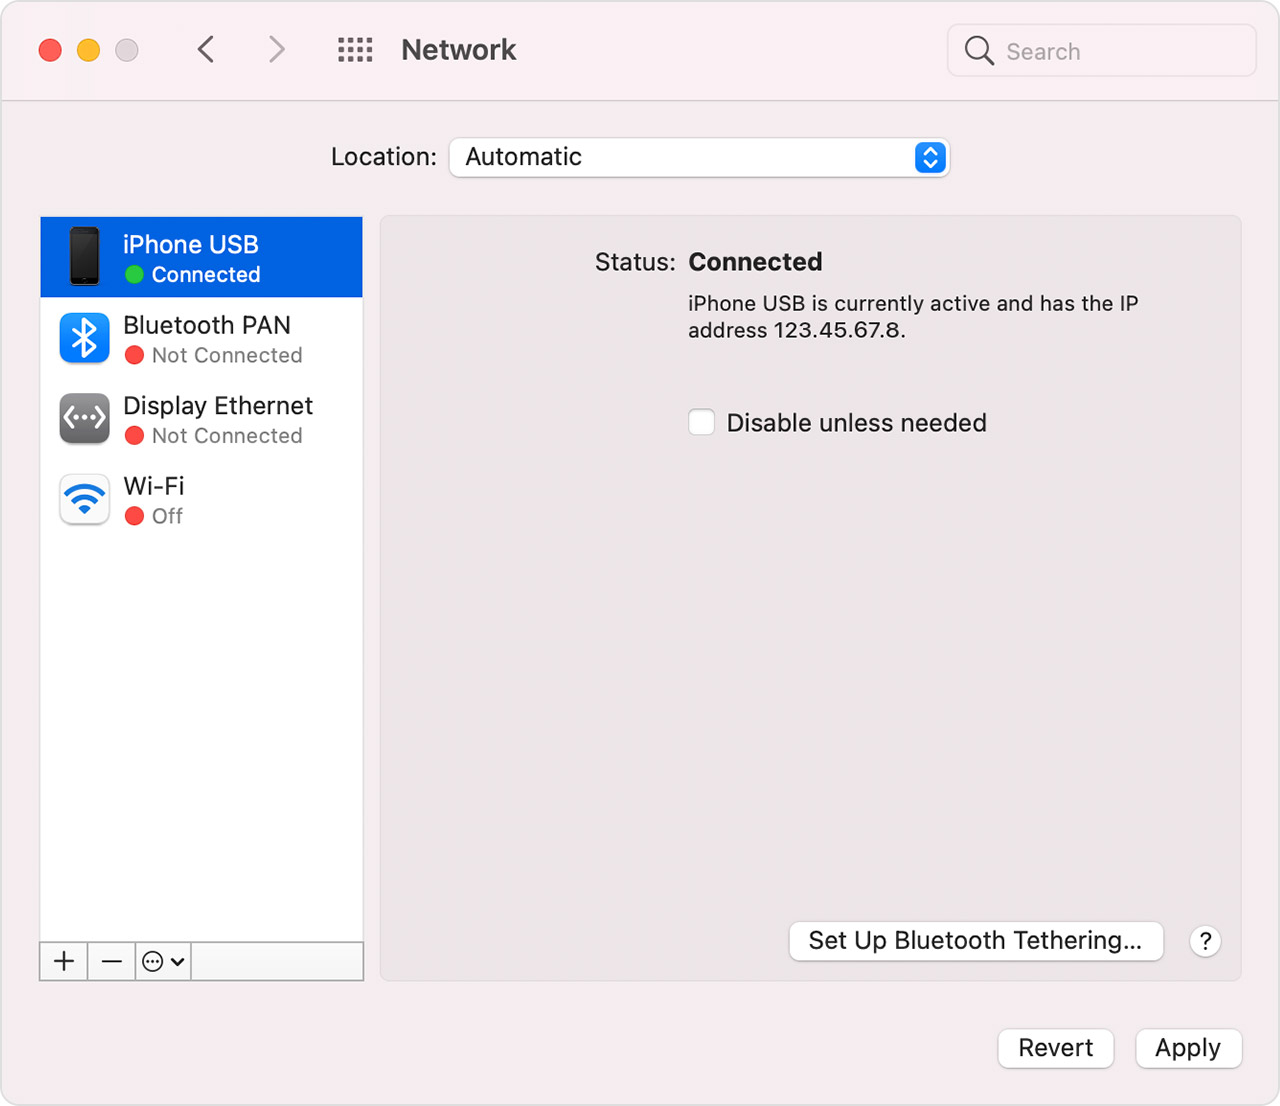Click Set Up Bluetooth Tethering button
This screenshot has height=1106, width=1280.
pos(975,941)
